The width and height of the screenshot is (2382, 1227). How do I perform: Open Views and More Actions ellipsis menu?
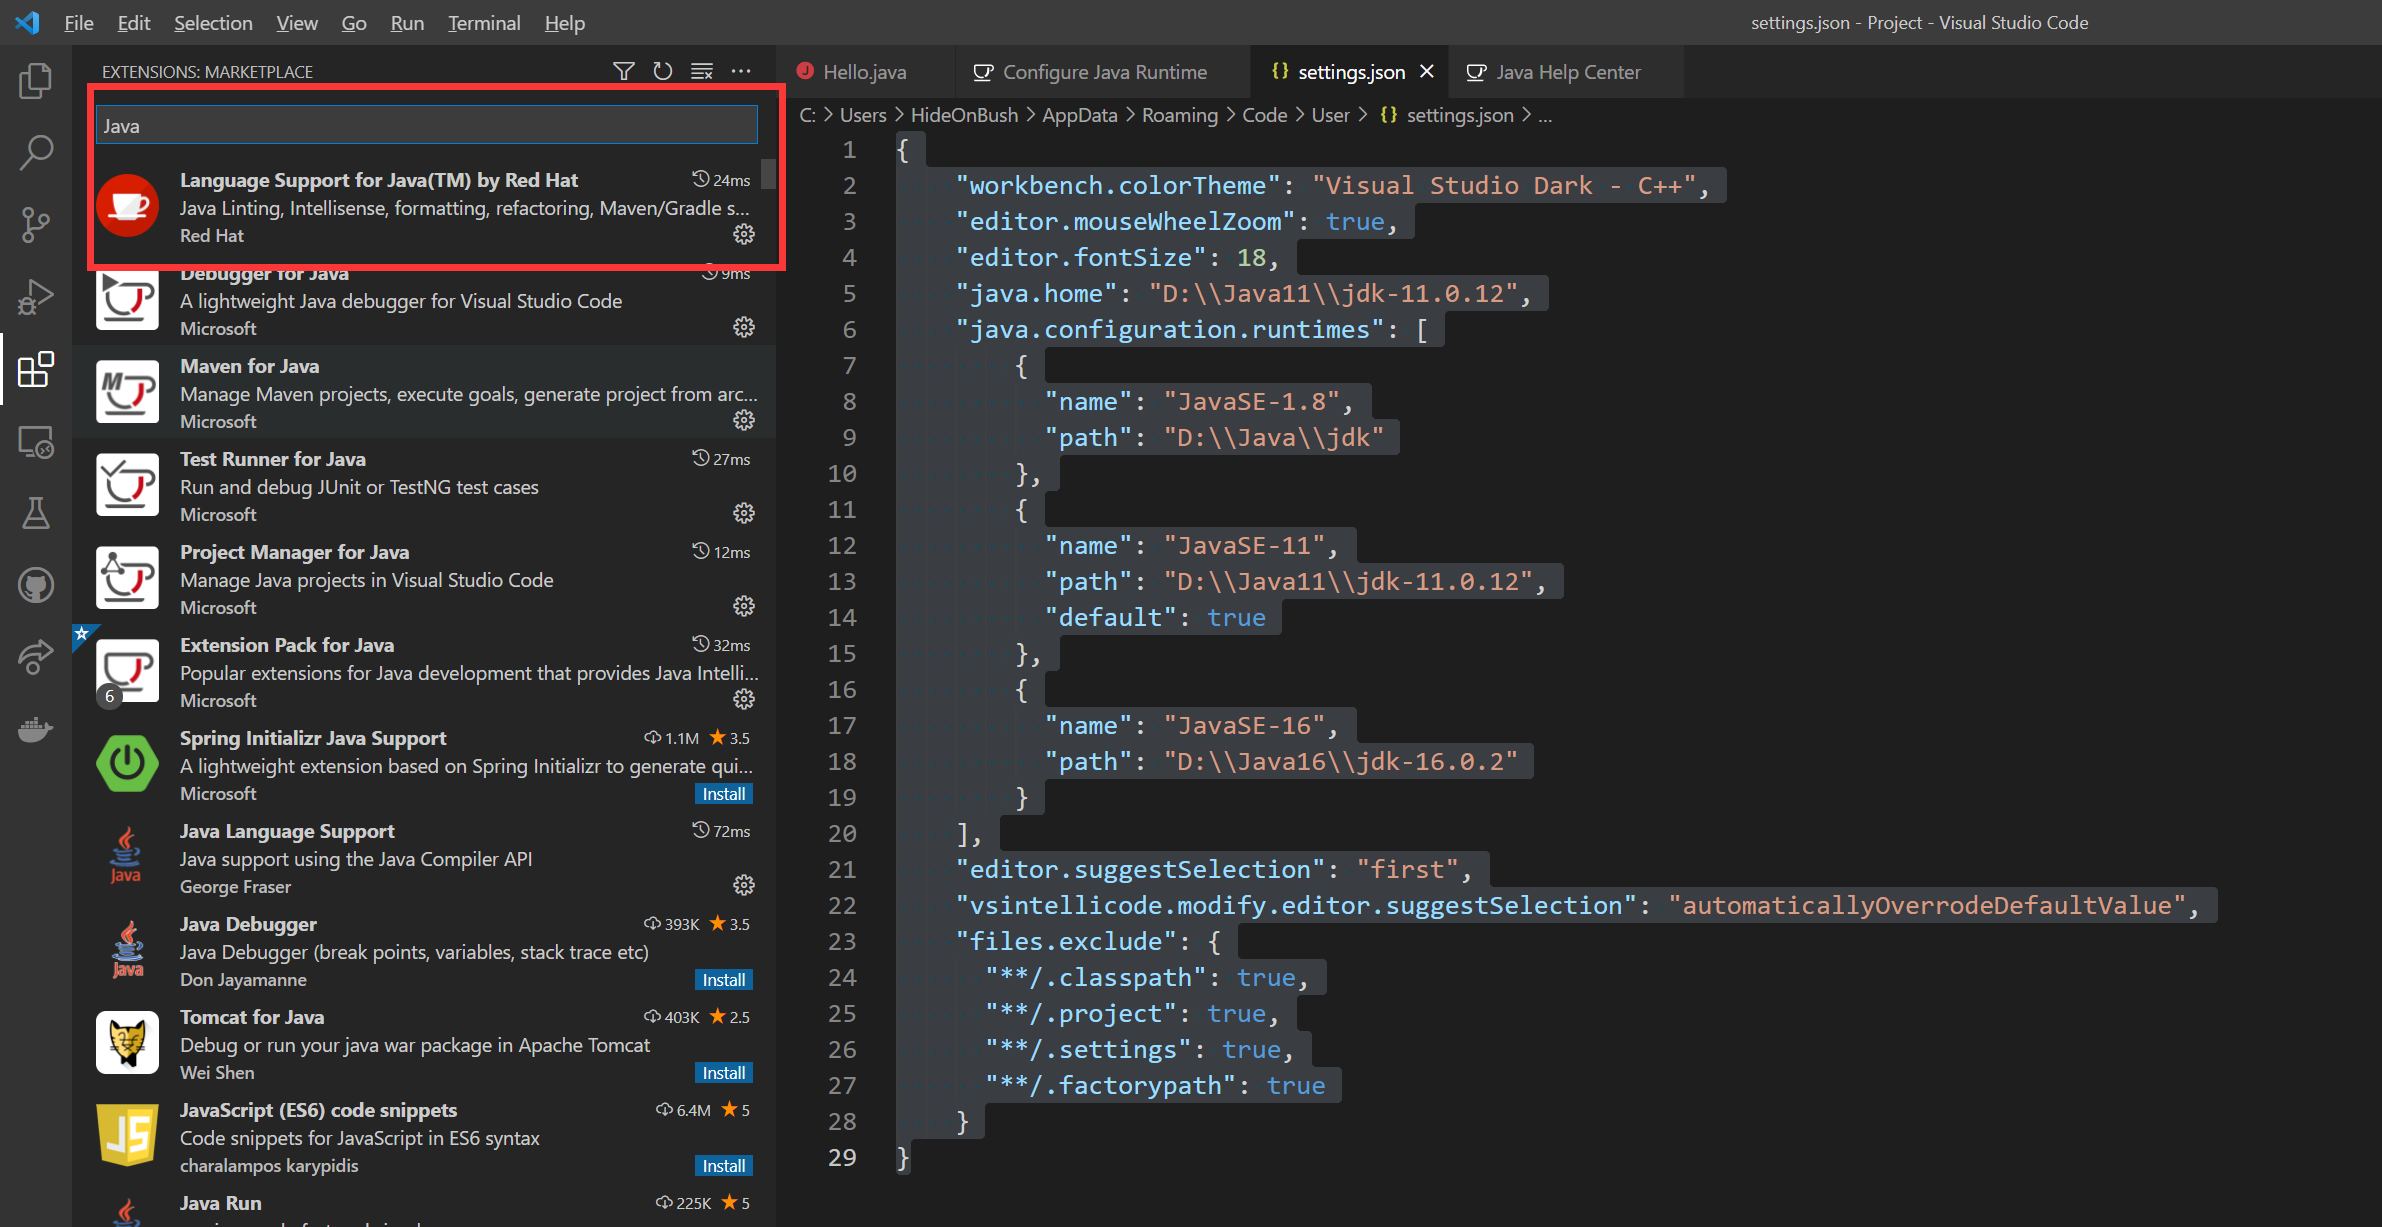[x=741, y=72]
